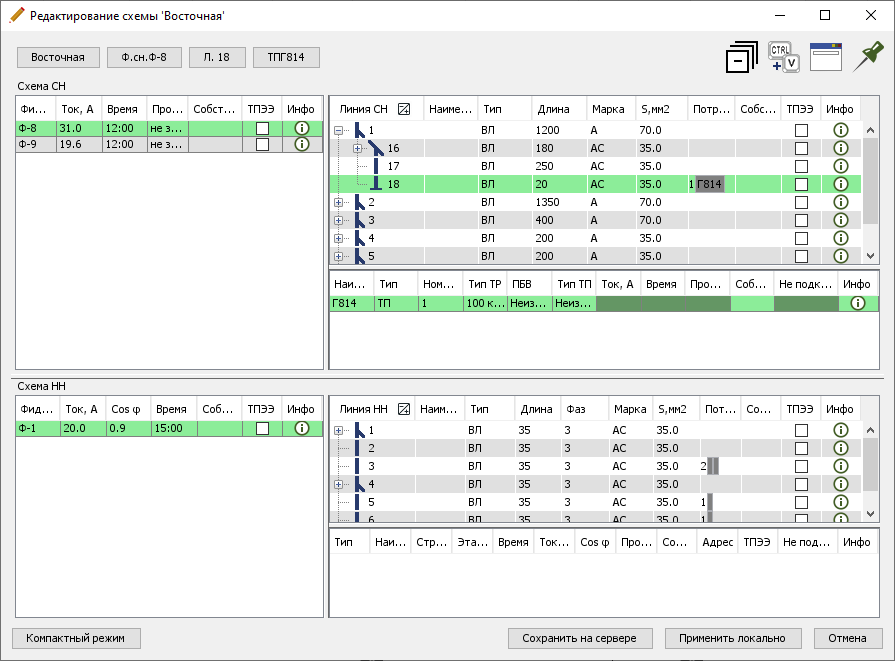Screen dimensions: 895x661
Task: Select the Л. 18 breadcrumb tab
Action: pos(217,57)
